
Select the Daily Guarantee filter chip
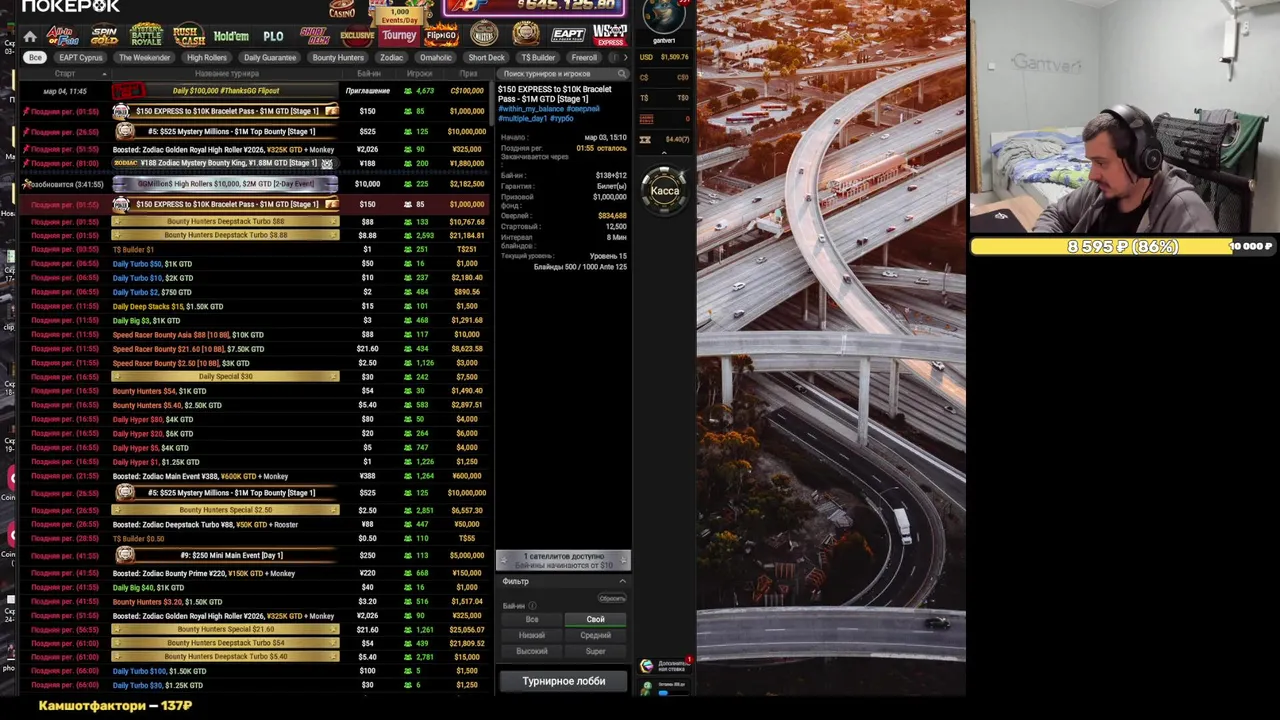pos(270,57)
